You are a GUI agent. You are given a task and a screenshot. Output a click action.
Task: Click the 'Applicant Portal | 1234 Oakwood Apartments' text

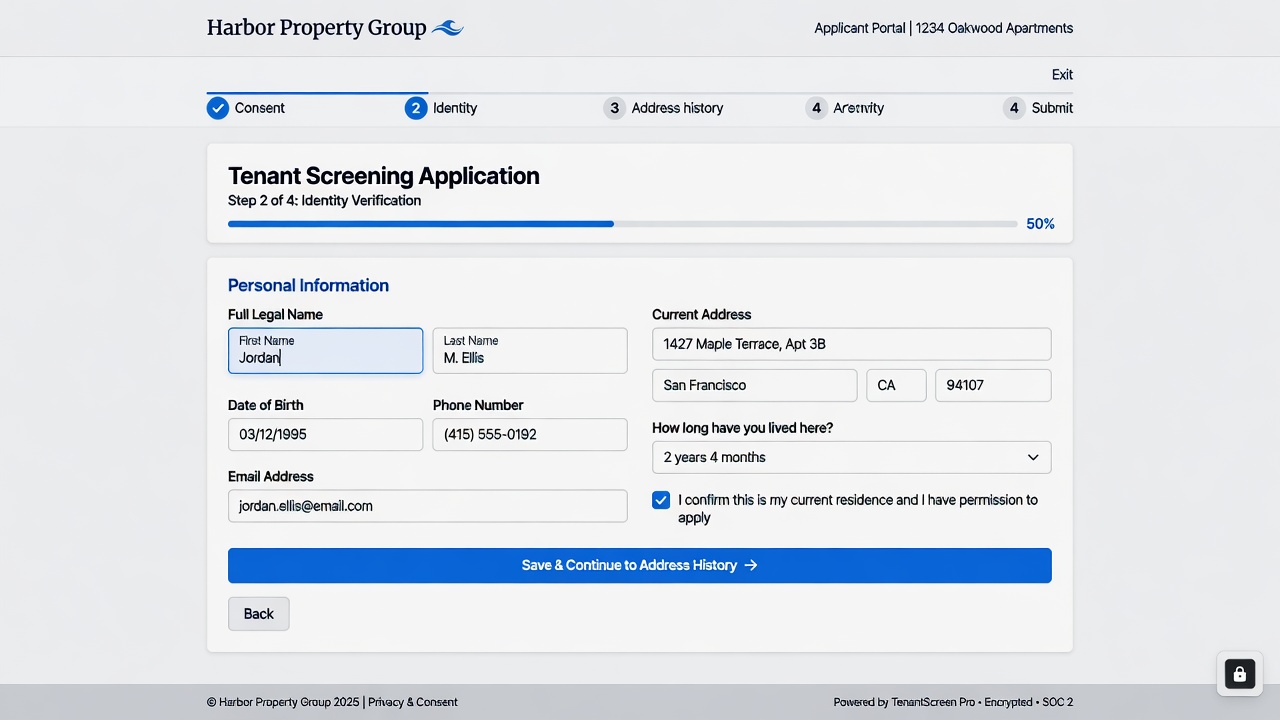944,28
